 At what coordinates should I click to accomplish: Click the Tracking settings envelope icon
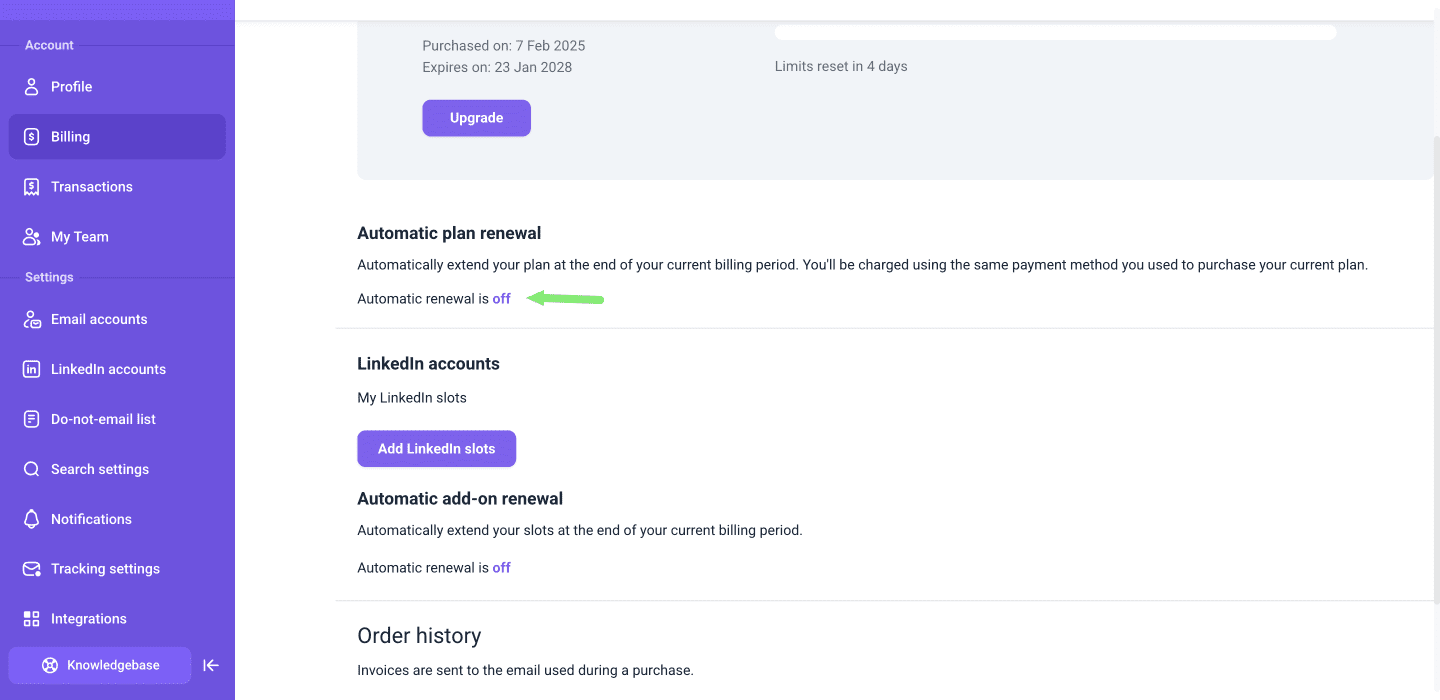31,569
